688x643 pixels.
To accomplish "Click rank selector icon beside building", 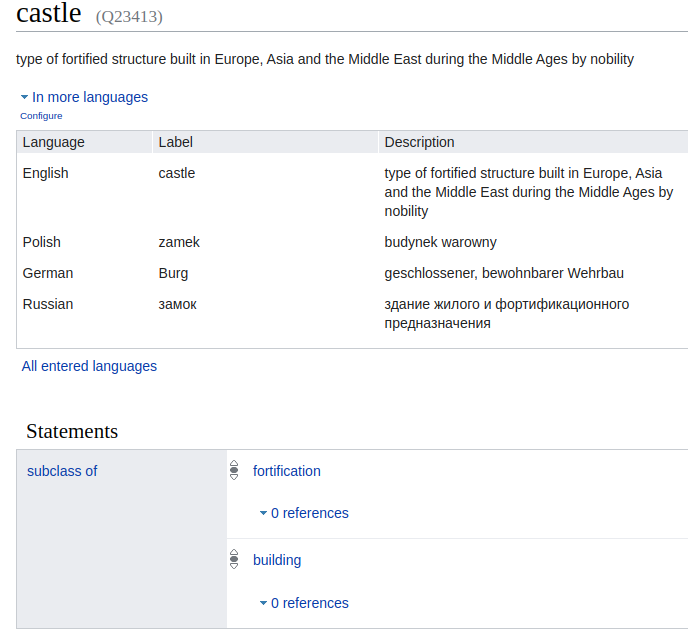I will [x=234, y=559].
